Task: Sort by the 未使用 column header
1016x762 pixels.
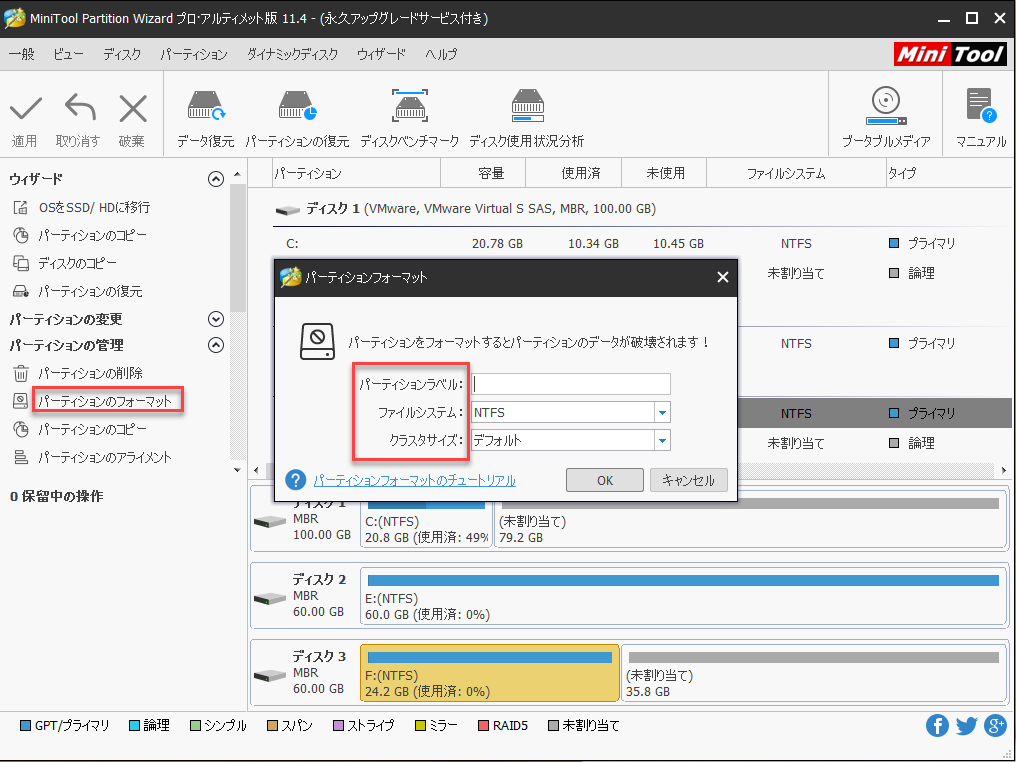Action: pyautogui.click(x=665, y=173)
